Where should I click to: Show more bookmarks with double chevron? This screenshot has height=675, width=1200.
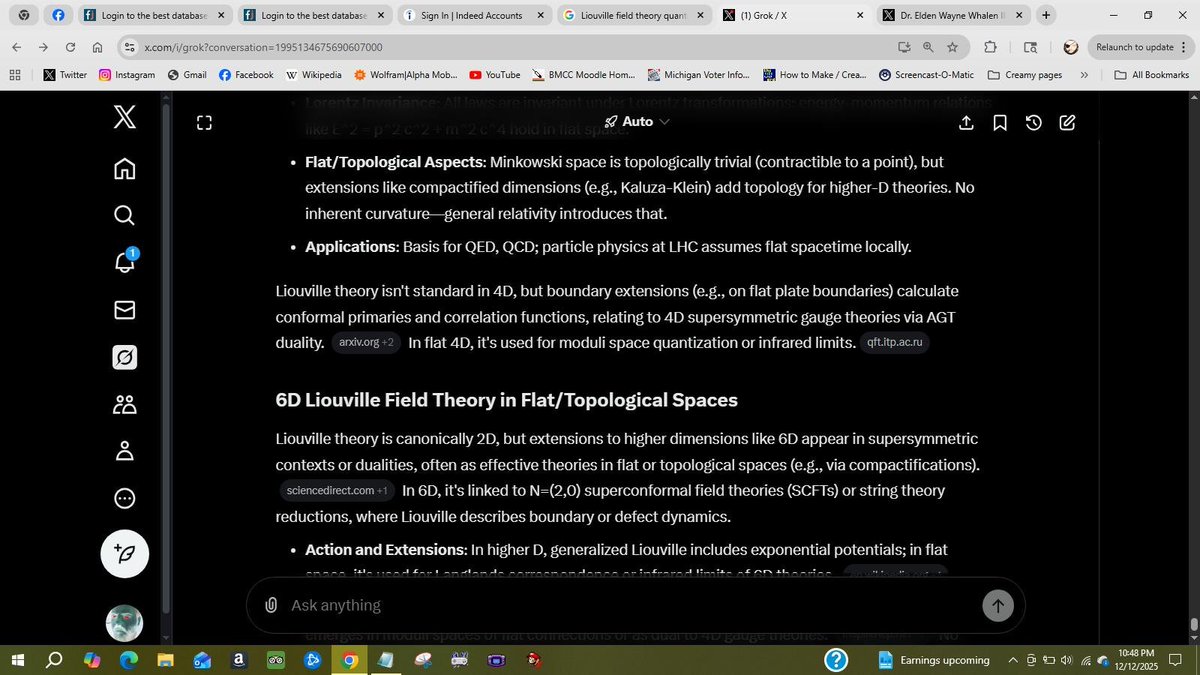coord(1084,75)
